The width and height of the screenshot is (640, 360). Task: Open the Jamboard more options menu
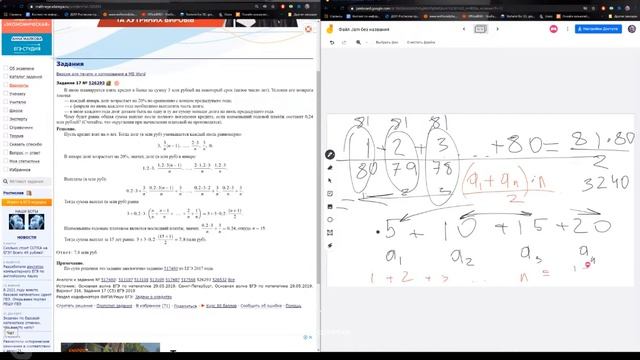[x=567, y=29]
